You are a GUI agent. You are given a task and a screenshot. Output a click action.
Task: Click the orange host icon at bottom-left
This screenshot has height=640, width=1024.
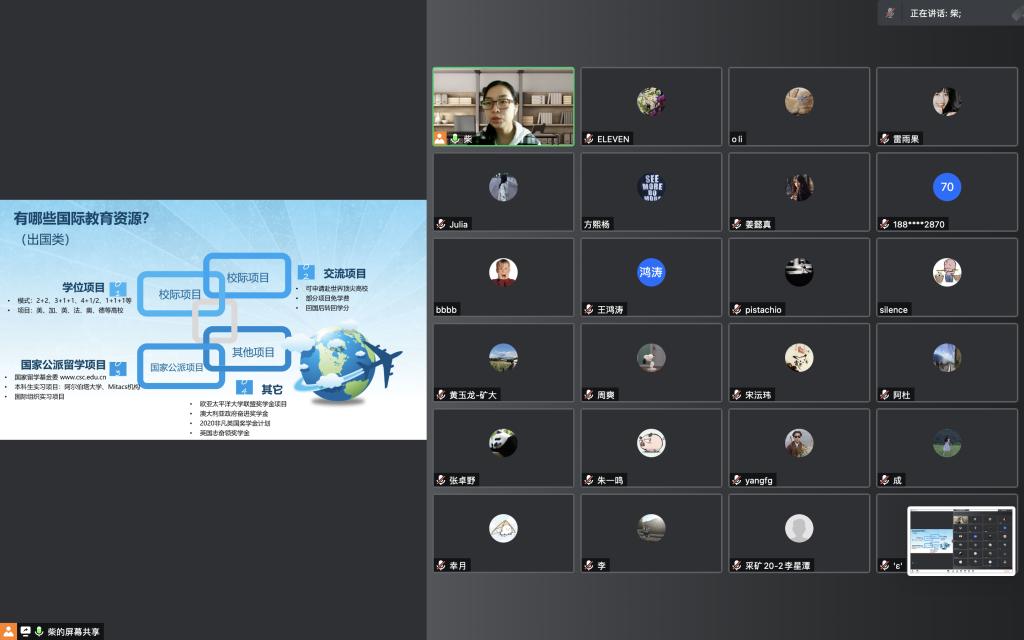click(10, 631)
